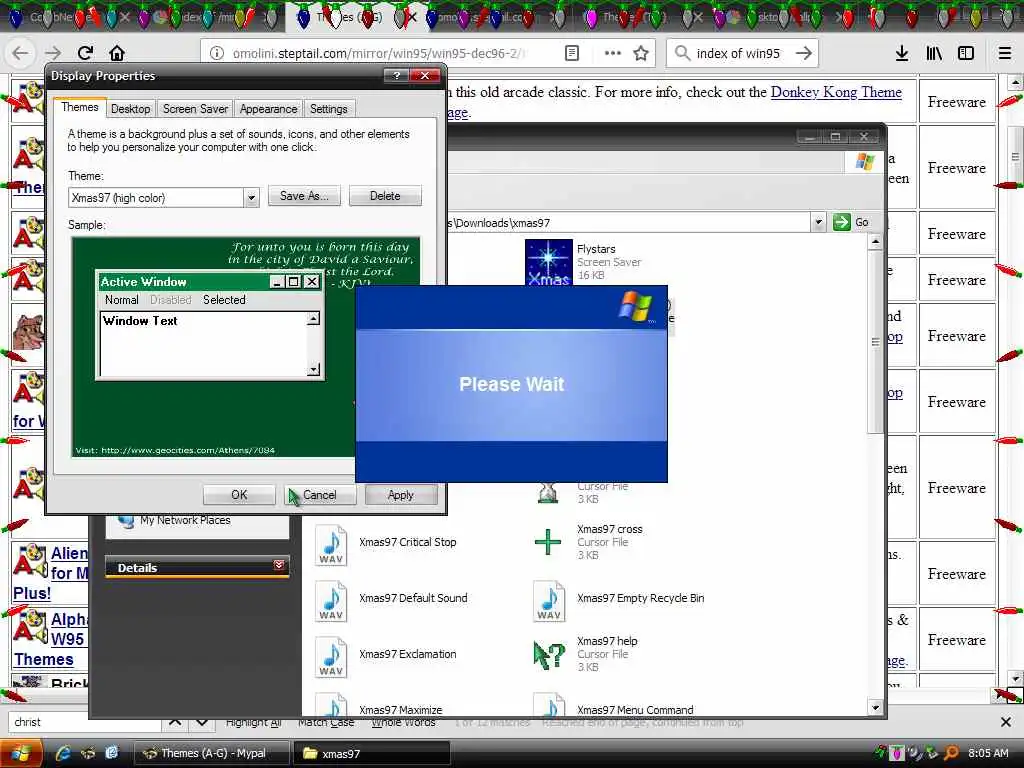This screenshot has height=768, width=1024.
Task: Open the downloads arrow icon
Action: [902, 54]
